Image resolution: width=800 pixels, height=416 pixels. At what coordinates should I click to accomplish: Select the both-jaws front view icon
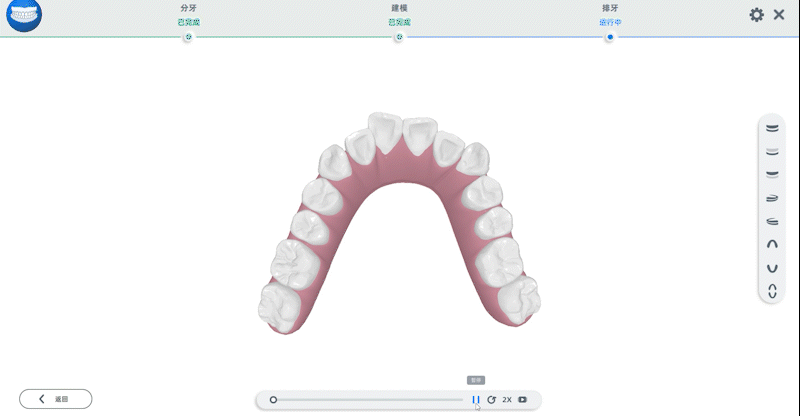tap(772, 129)
